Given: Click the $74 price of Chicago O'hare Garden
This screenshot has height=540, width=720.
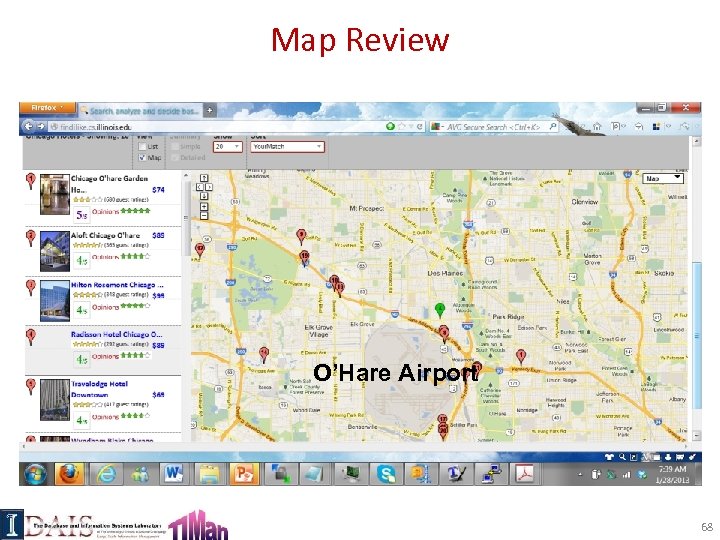Looking at the screenshot, I should [158, 190].
